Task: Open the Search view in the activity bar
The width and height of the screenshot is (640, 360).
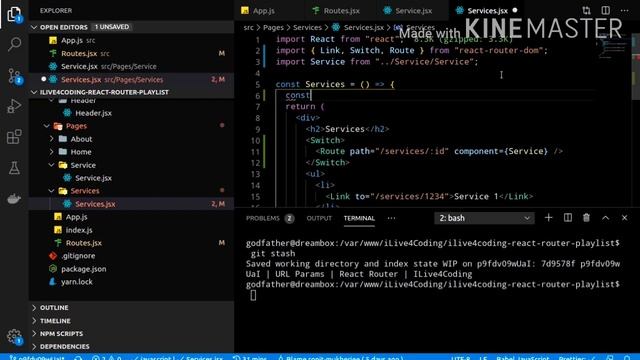Action: point(14,44)
